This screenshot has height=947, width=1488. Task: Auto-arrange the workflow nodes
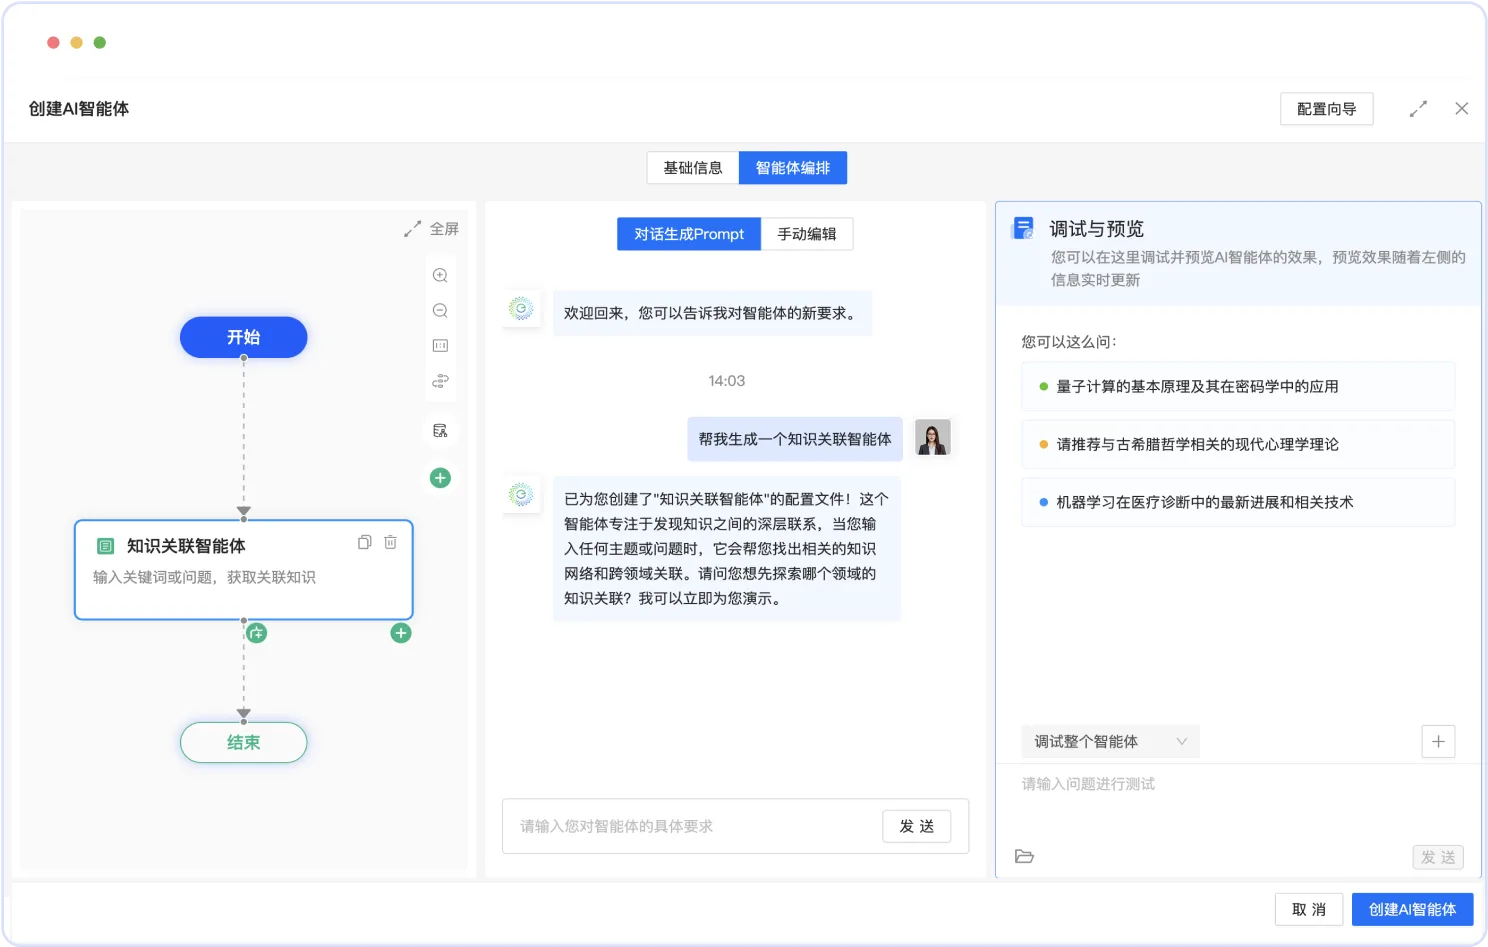coord(440,381)
